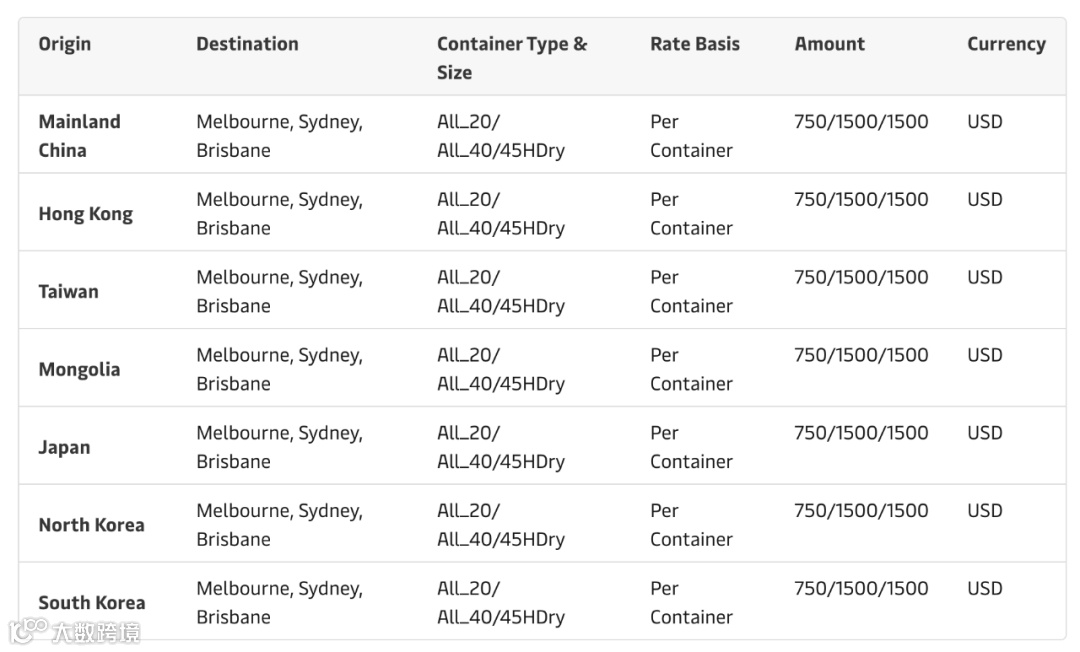The height and width of the screenshot is (652, 1080).
Task: Click Per Container in the Mongolia row
Action: [691, 369]
